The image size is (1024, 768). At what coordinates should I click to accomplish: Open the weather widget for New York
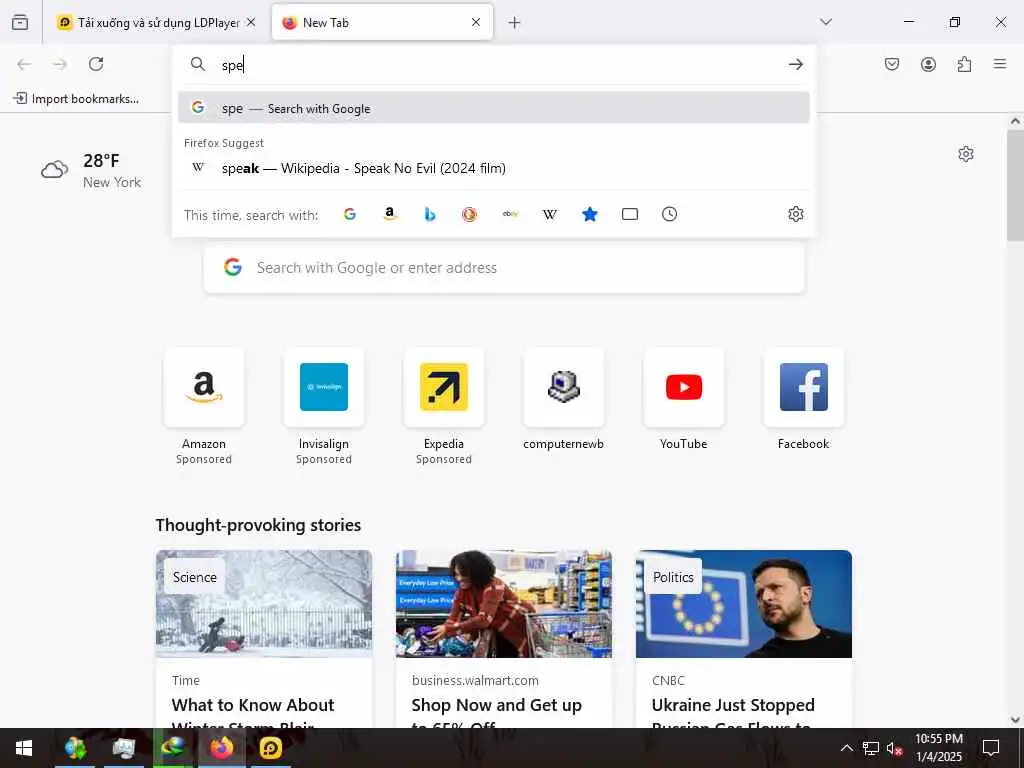[x=91, y=170]
